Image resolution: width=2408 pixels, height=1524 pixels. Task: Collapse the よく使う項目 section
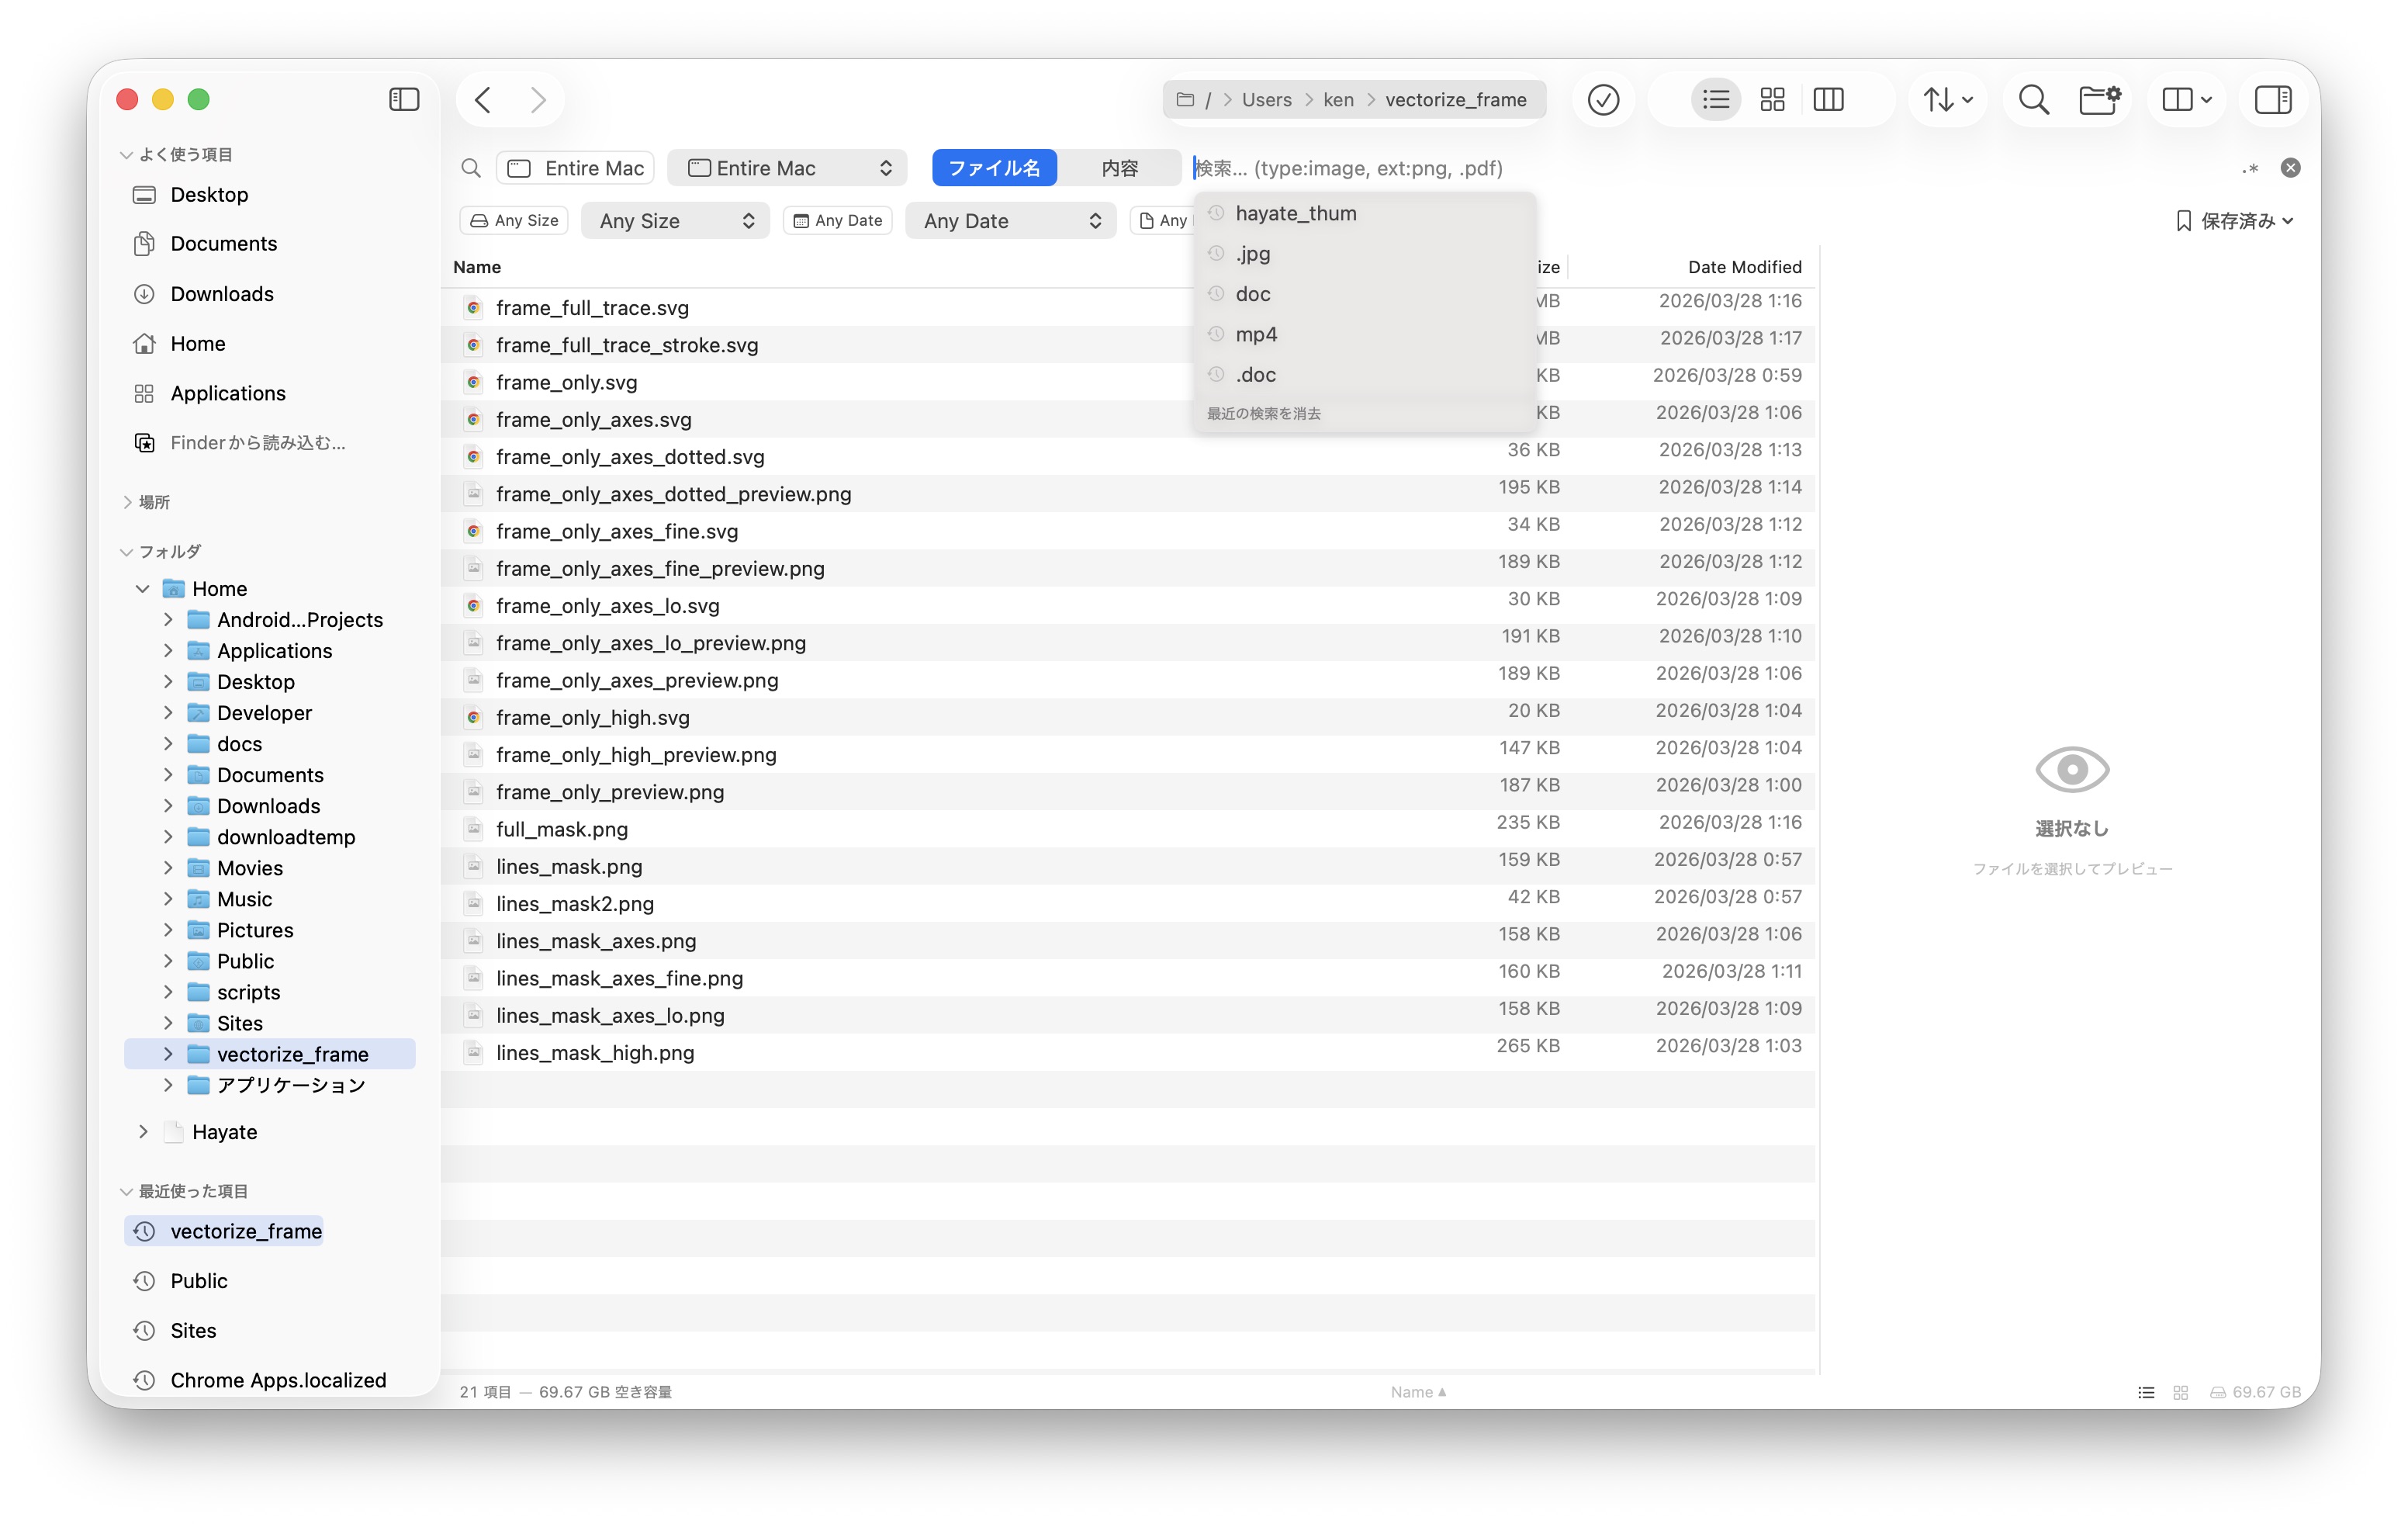click(x=126, y=154)
